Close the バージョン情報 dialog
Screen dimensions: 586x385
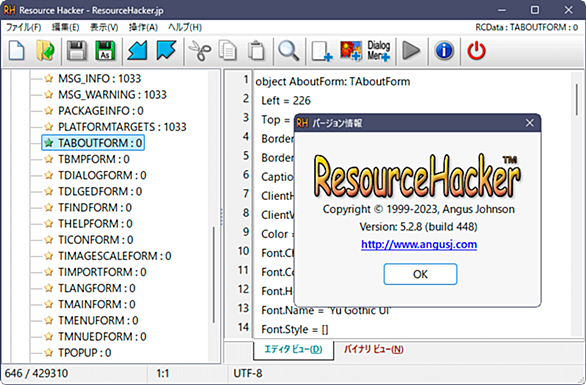coord(530,123)
